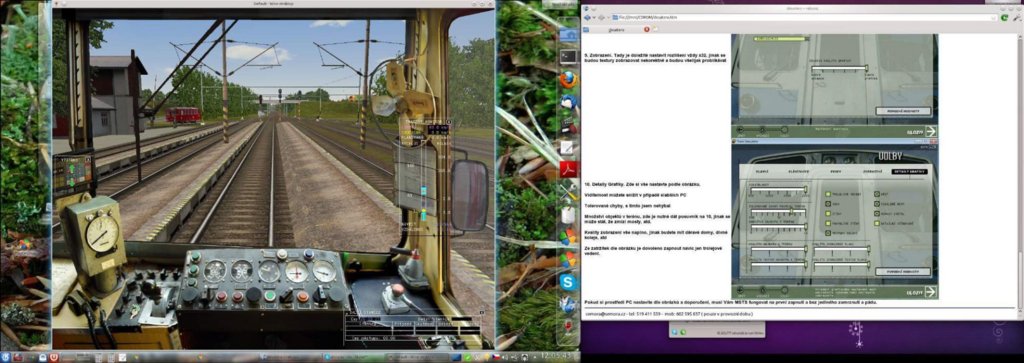
Task: Open Thunderbird mail from the dock
Action: click(569, 103)
